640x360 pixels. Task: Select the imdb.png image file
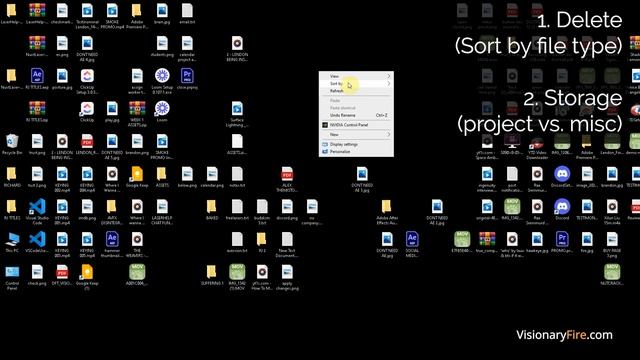(x=87, y=210)
